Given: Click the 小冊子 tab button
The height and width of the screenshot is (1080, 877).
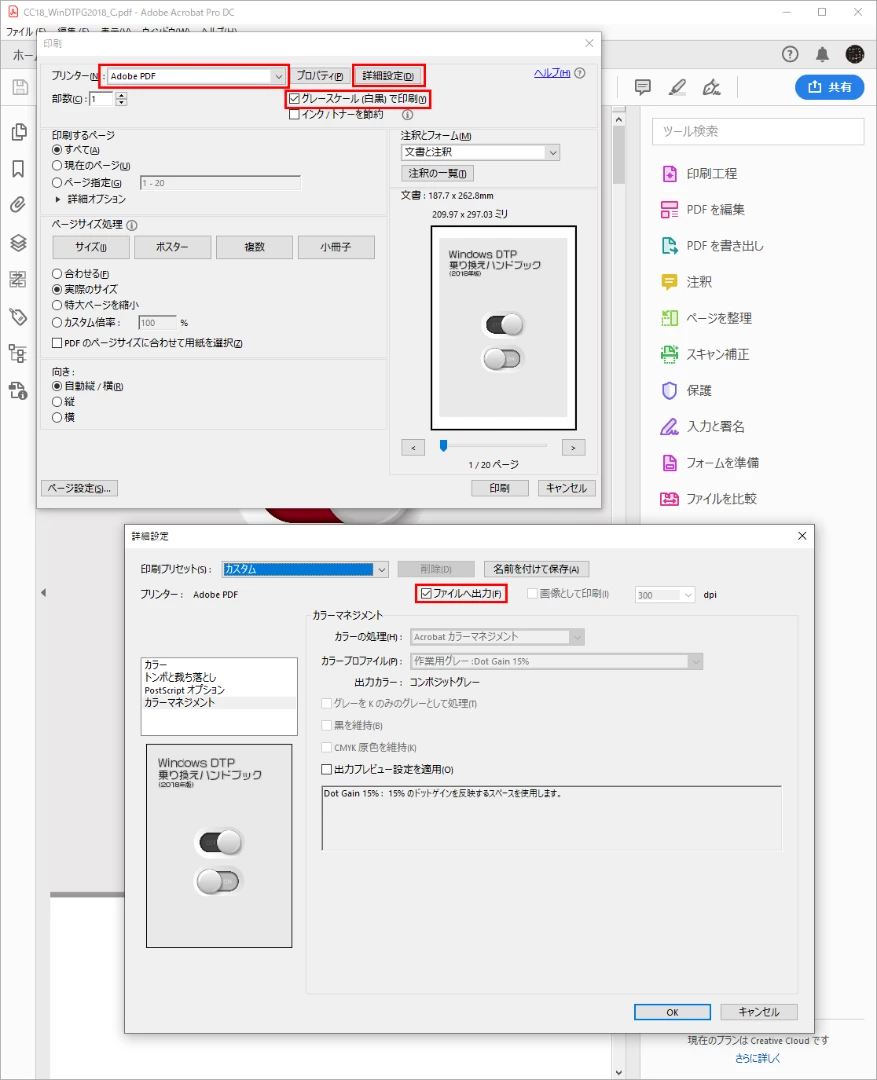Looking at the screenshot, I should [336, 247].
